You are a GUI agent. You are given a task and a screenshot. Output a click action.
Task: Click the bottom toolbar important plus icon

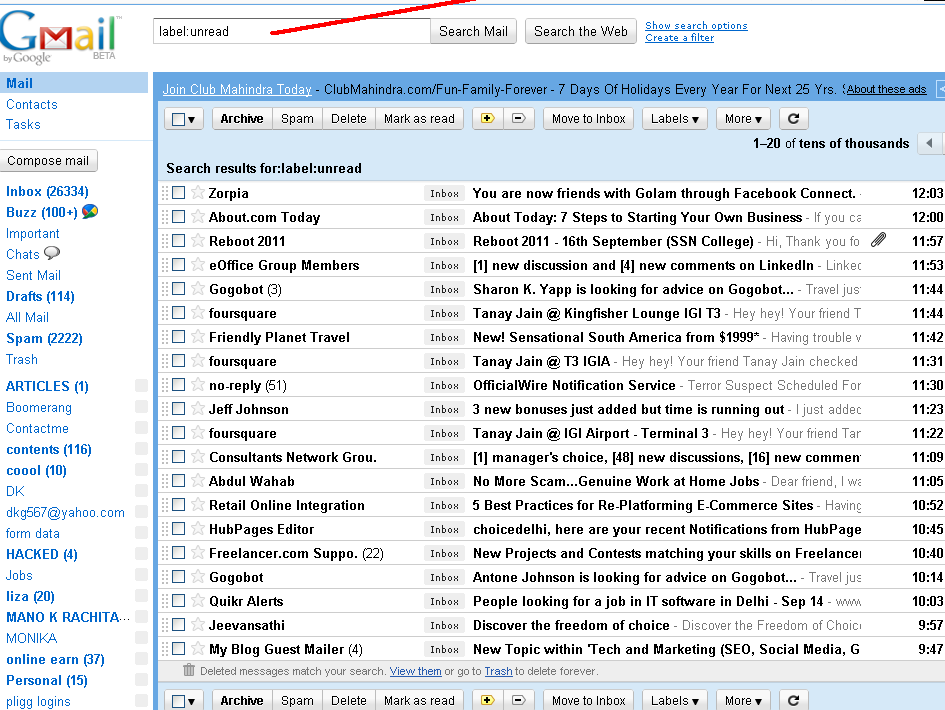point(488,700)
